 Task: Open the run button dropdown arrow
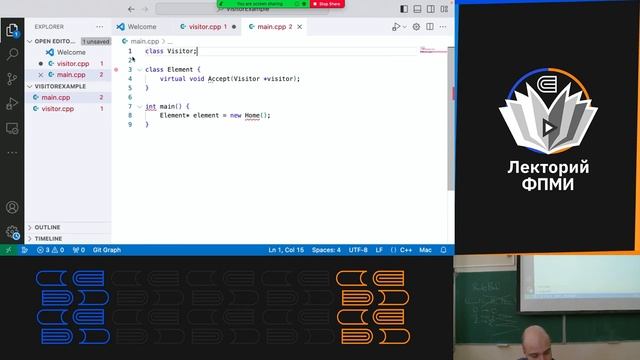[404, 27]
